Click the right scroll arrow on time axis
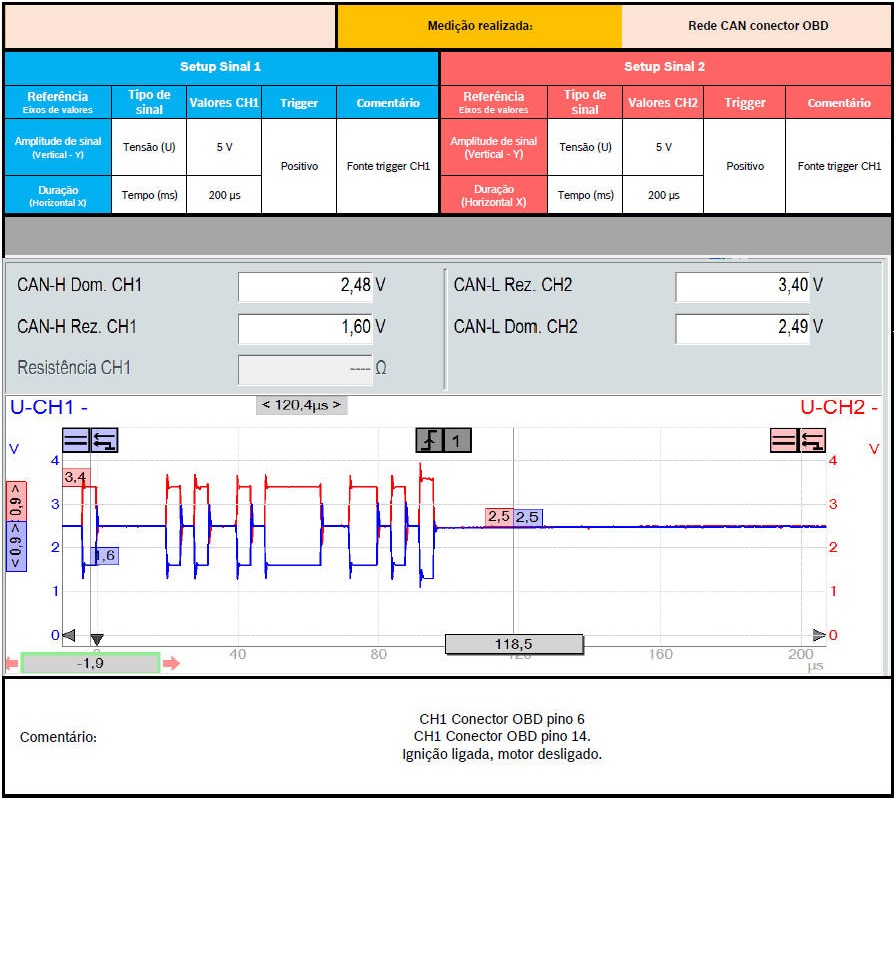The height and width of the screenshot is (953, 896). pos(819,635)
